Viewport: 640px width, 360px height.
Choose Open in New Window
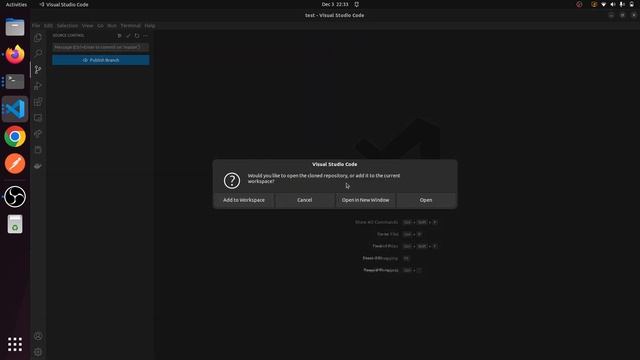[x=365, y=200]
